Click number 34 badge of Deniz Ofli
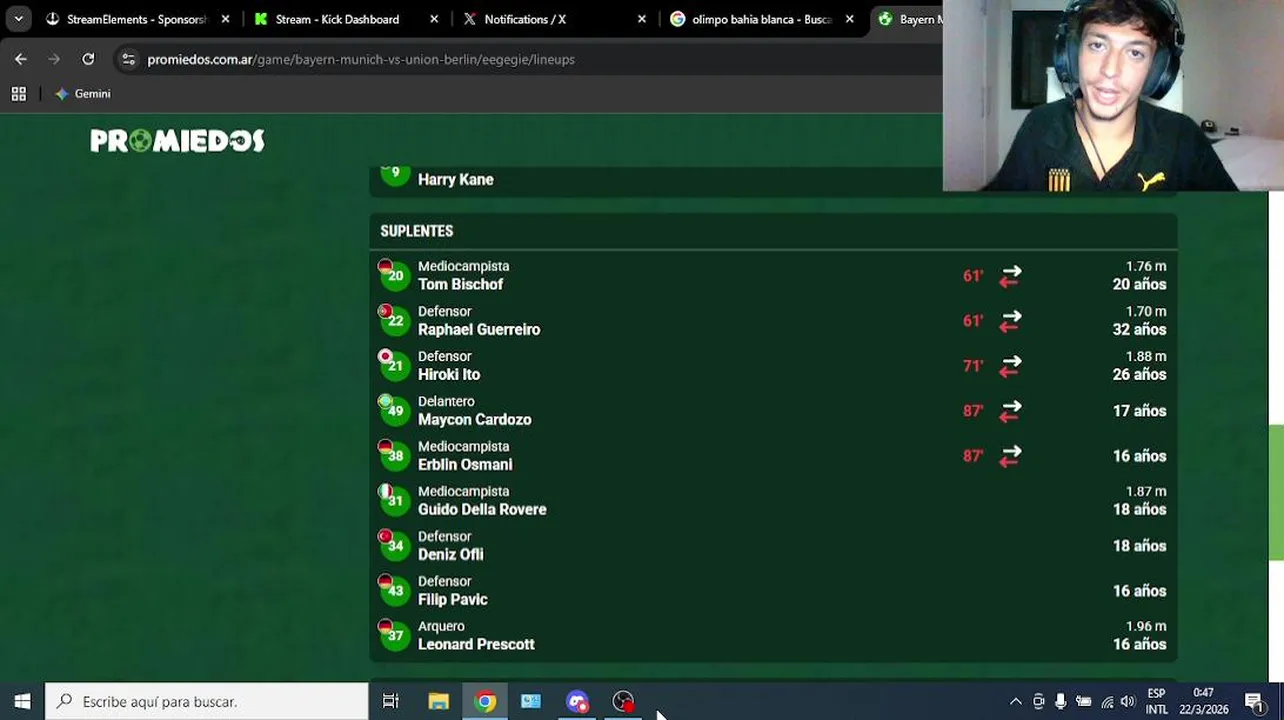 pos(395,546)
